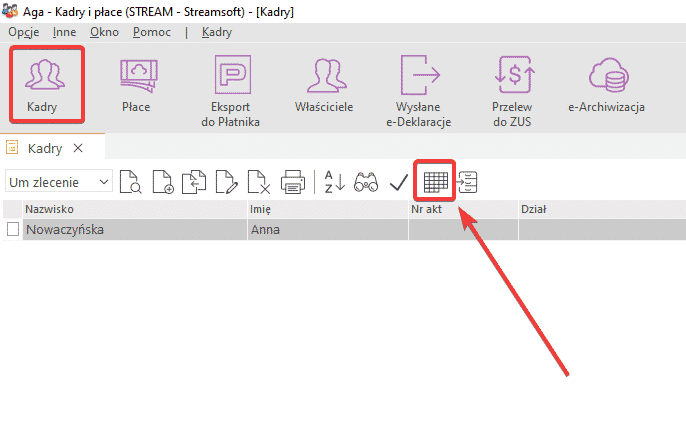Click the copy record icon

coord(195,182)
